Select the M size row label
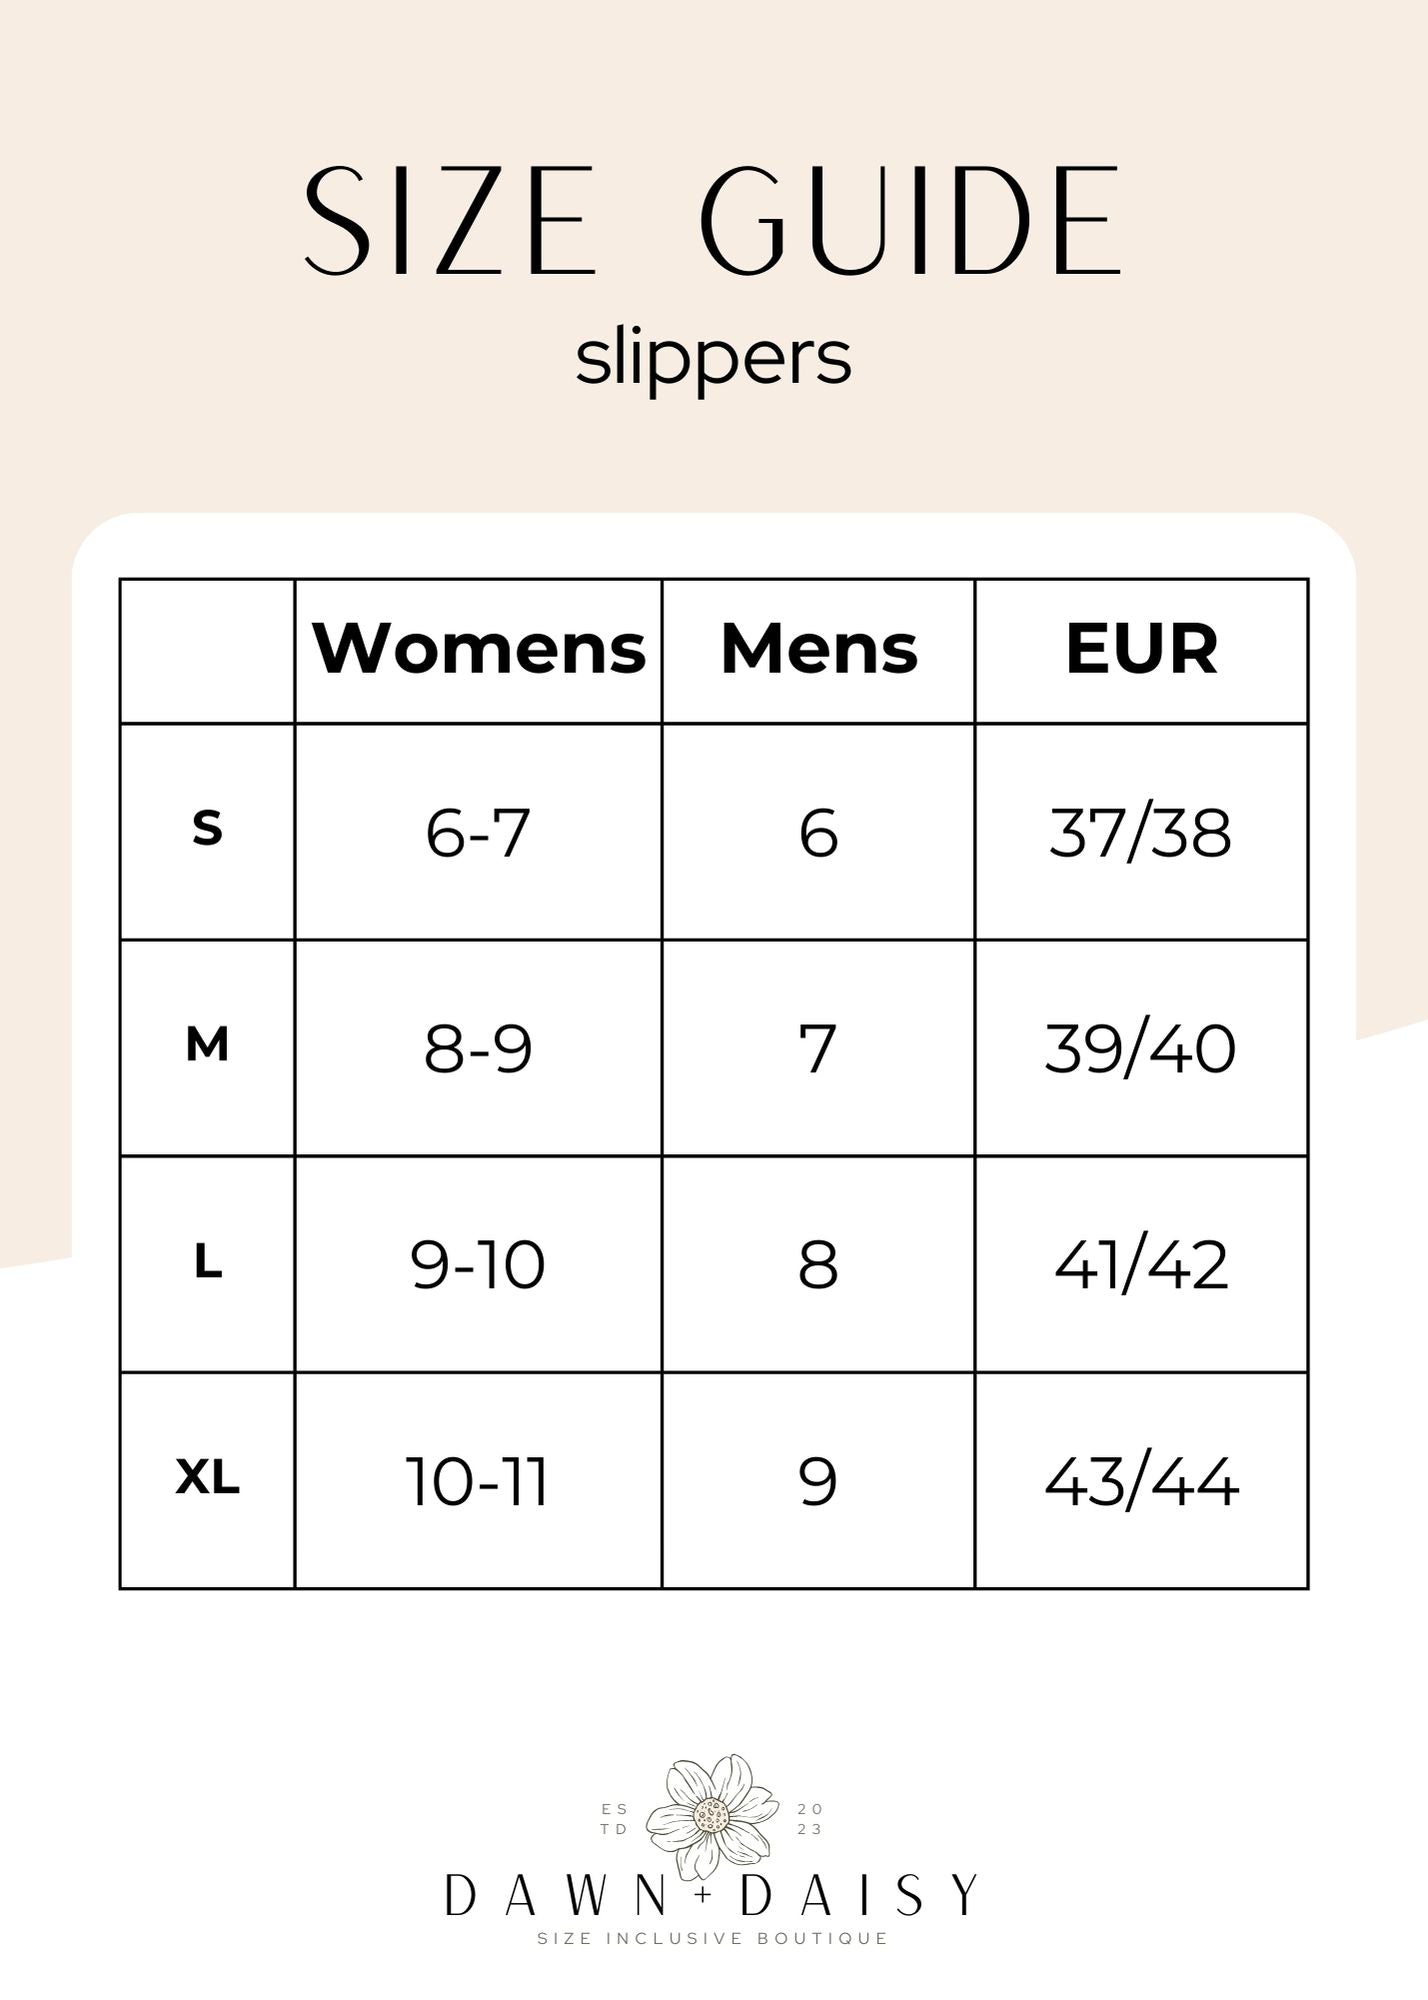 coord(207,1046)
